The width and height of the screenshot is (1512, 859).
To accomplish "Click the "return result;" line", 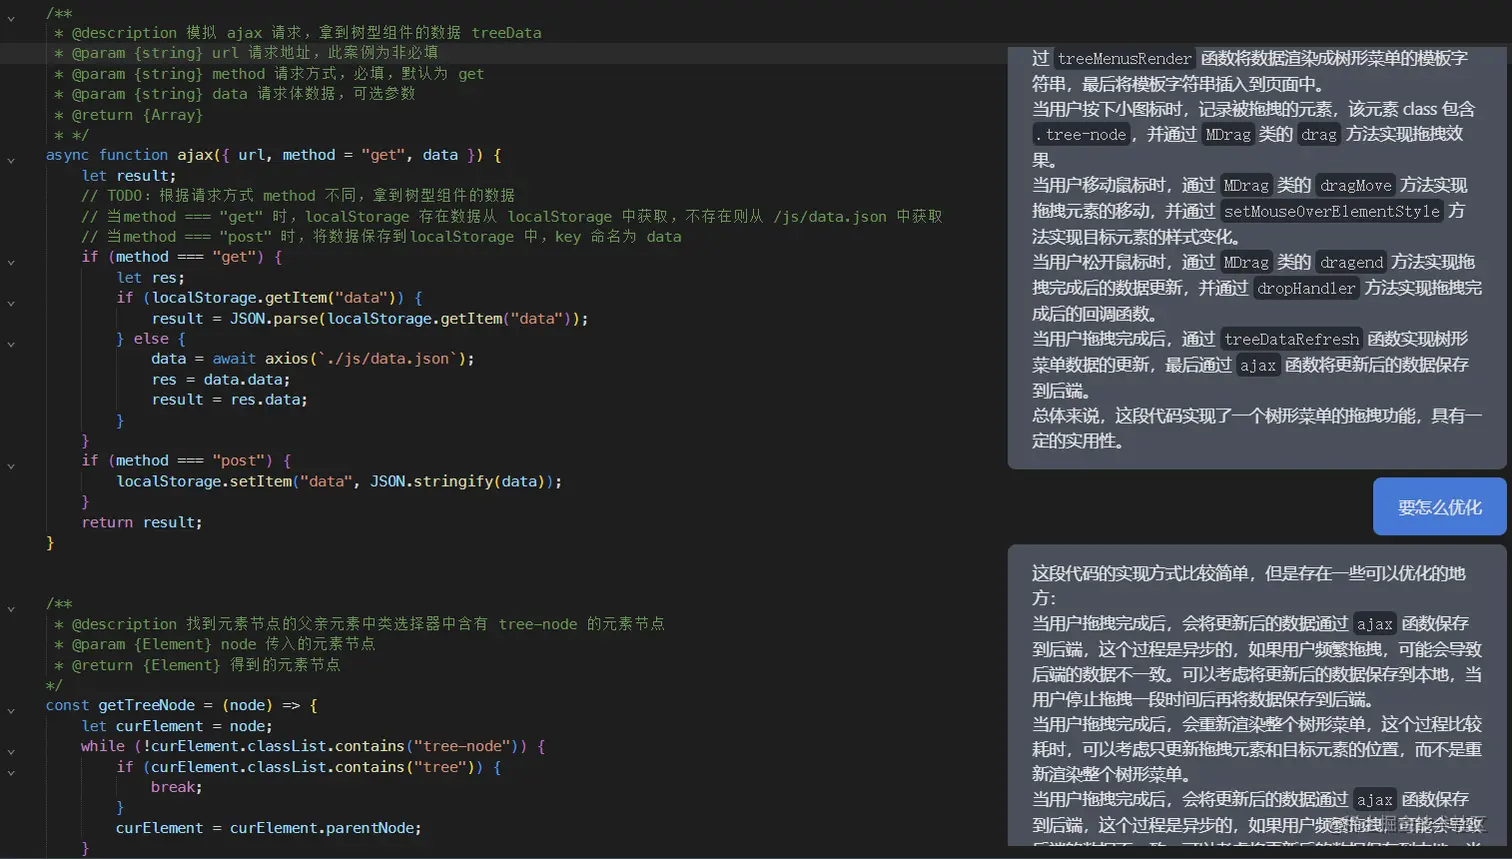I will click(142, 522).
